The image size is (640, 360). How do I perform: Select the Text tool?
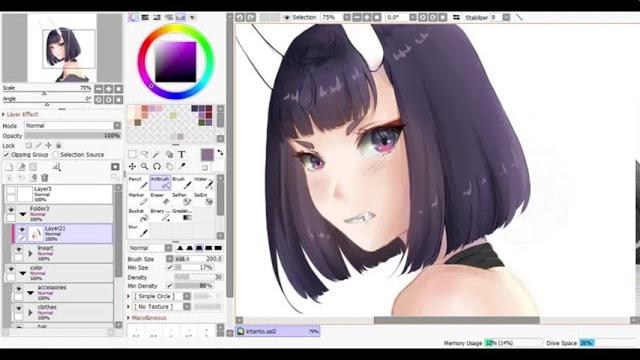(182, 154)
